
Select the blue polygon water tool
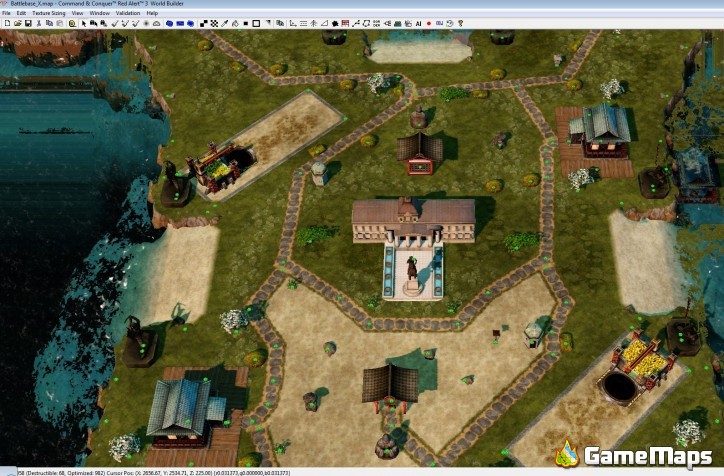191,23
